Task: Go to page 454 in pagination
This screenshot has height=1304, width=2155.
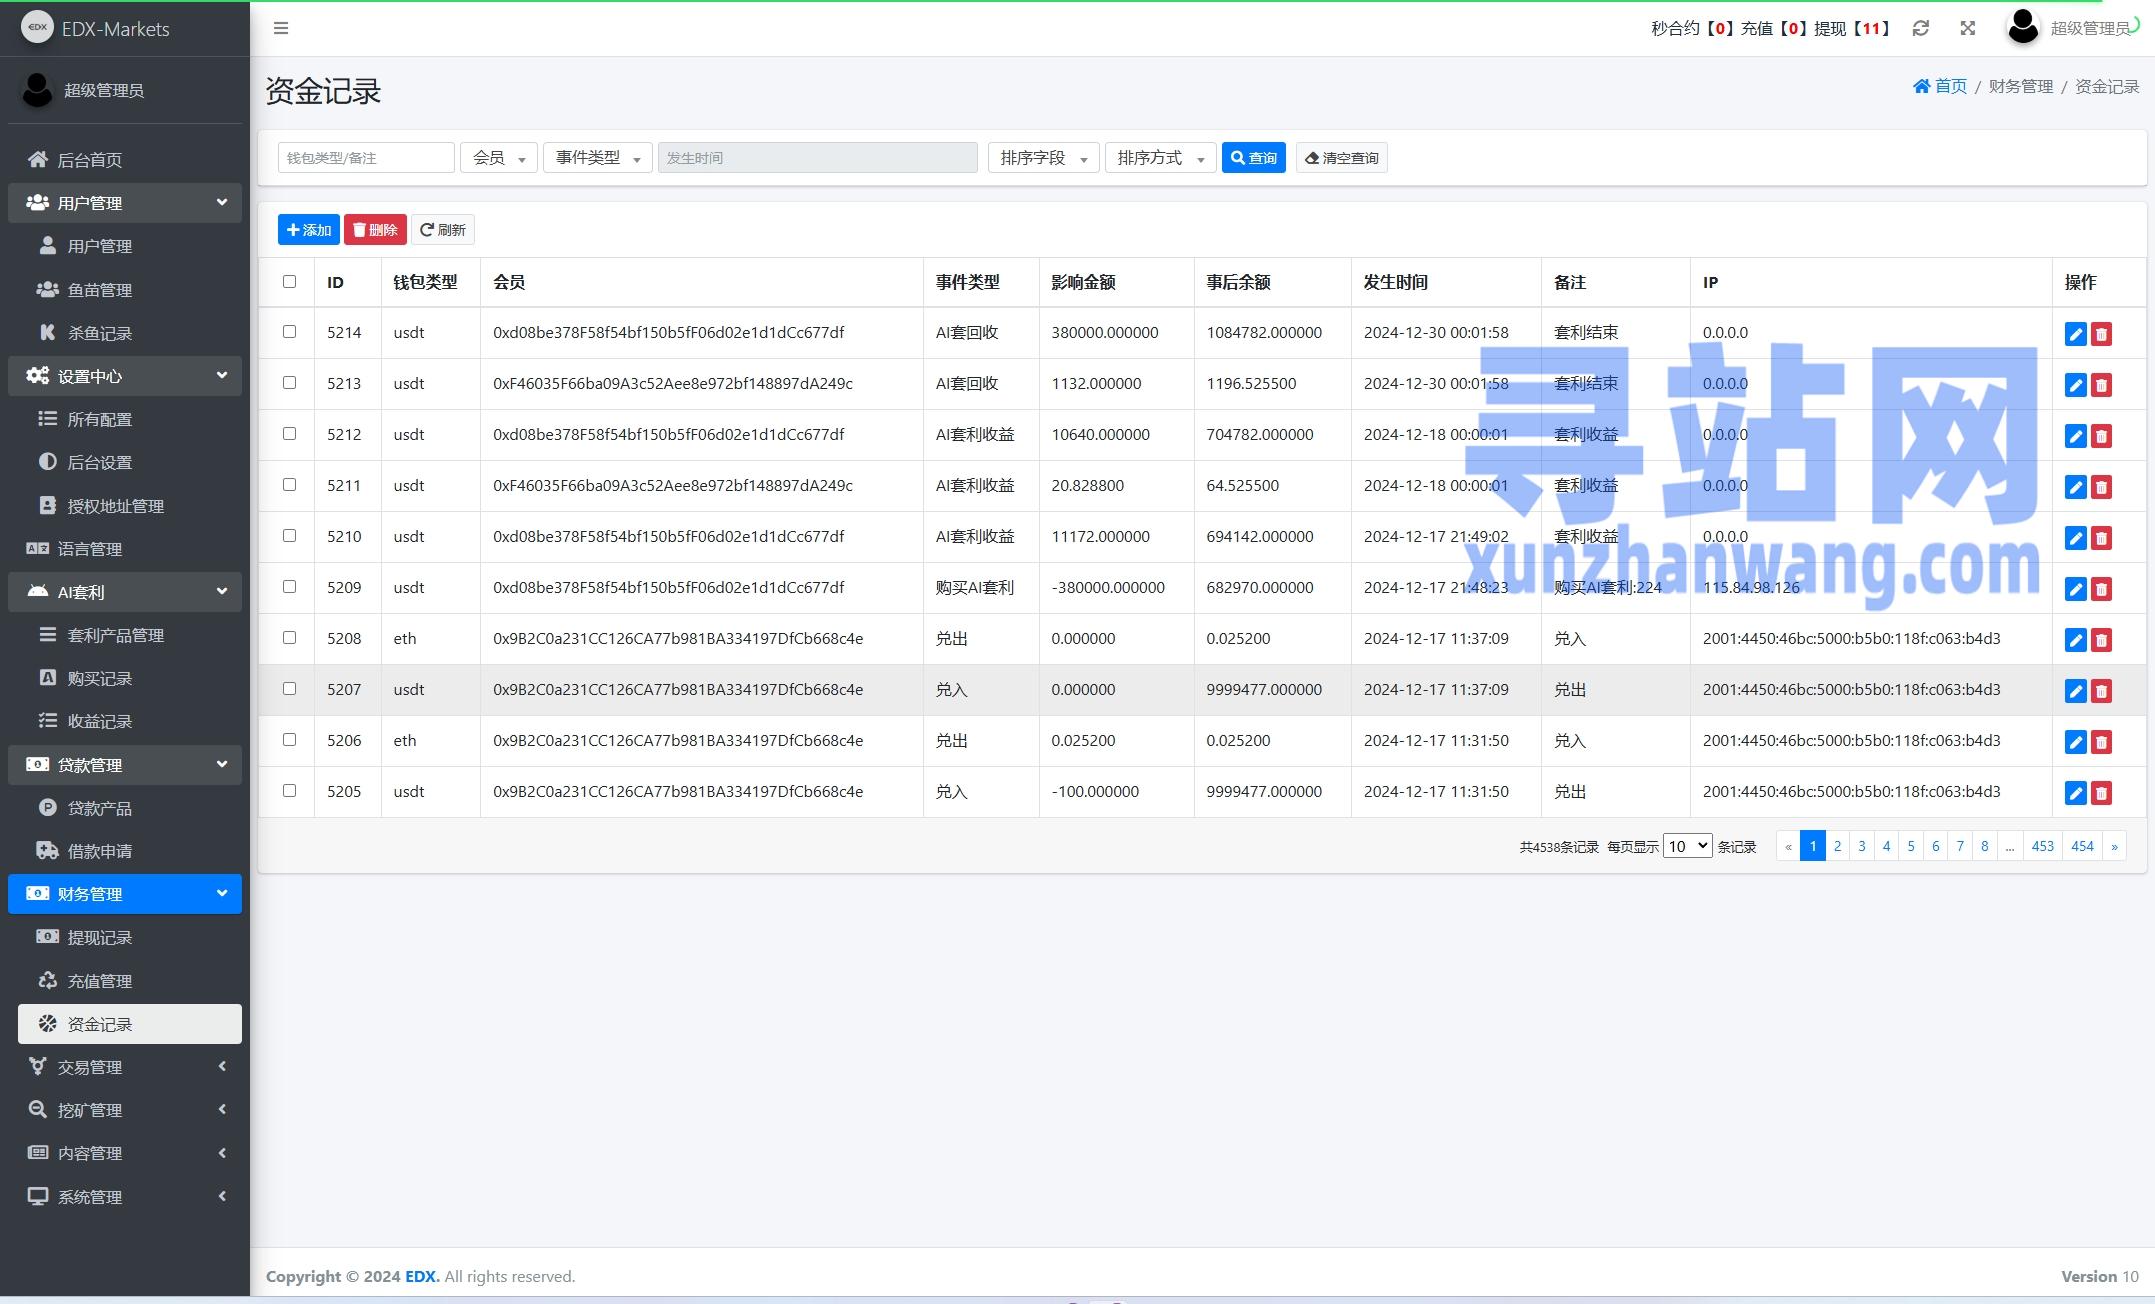Action: 2081,846
